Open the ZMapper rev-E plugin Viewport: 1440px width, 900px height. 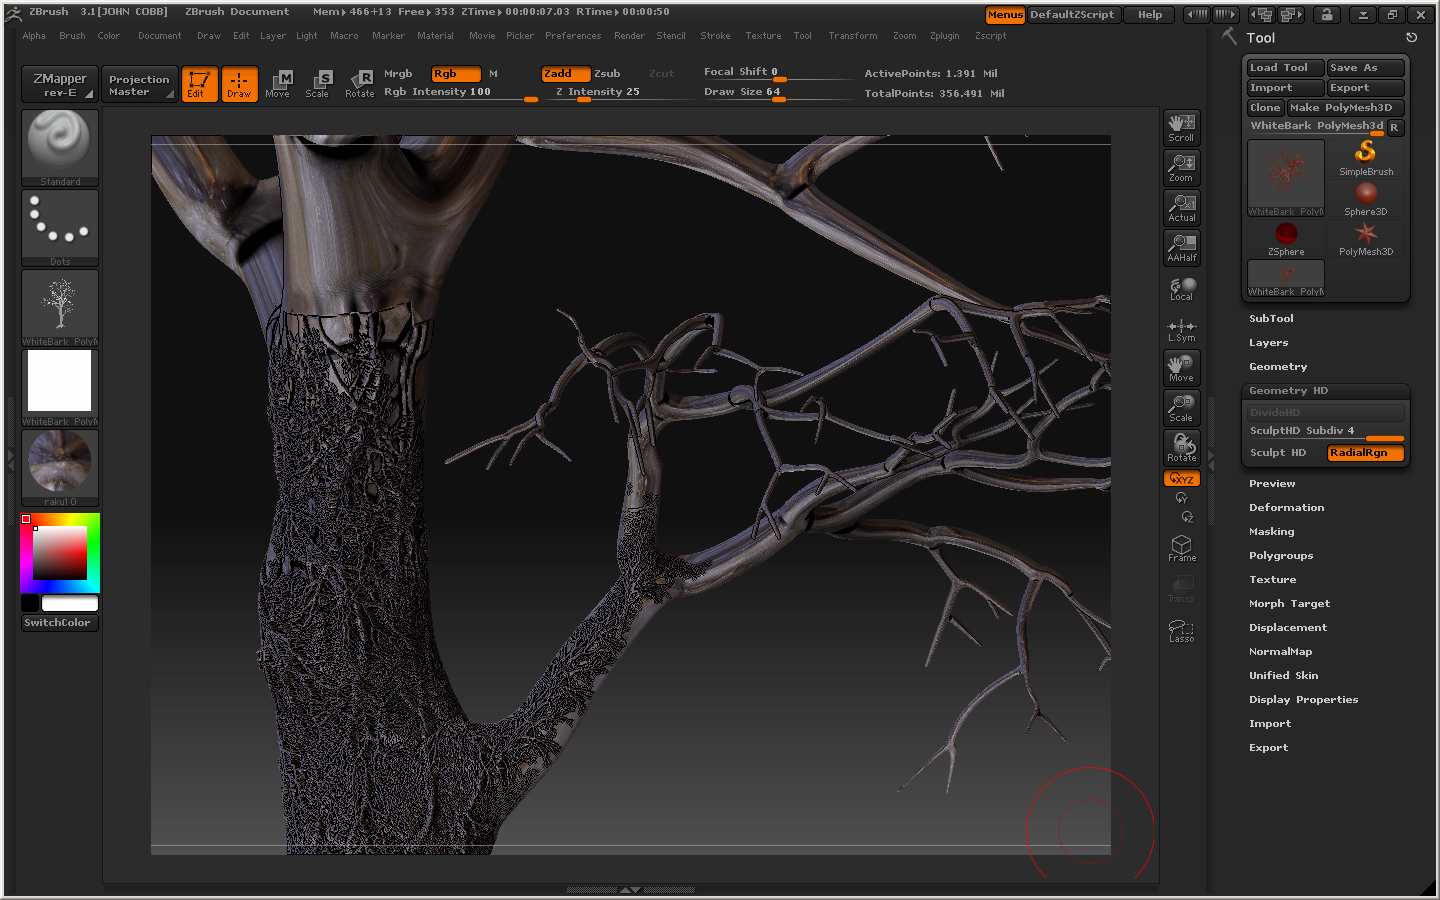pyautogui.click(x=59, y=84)
